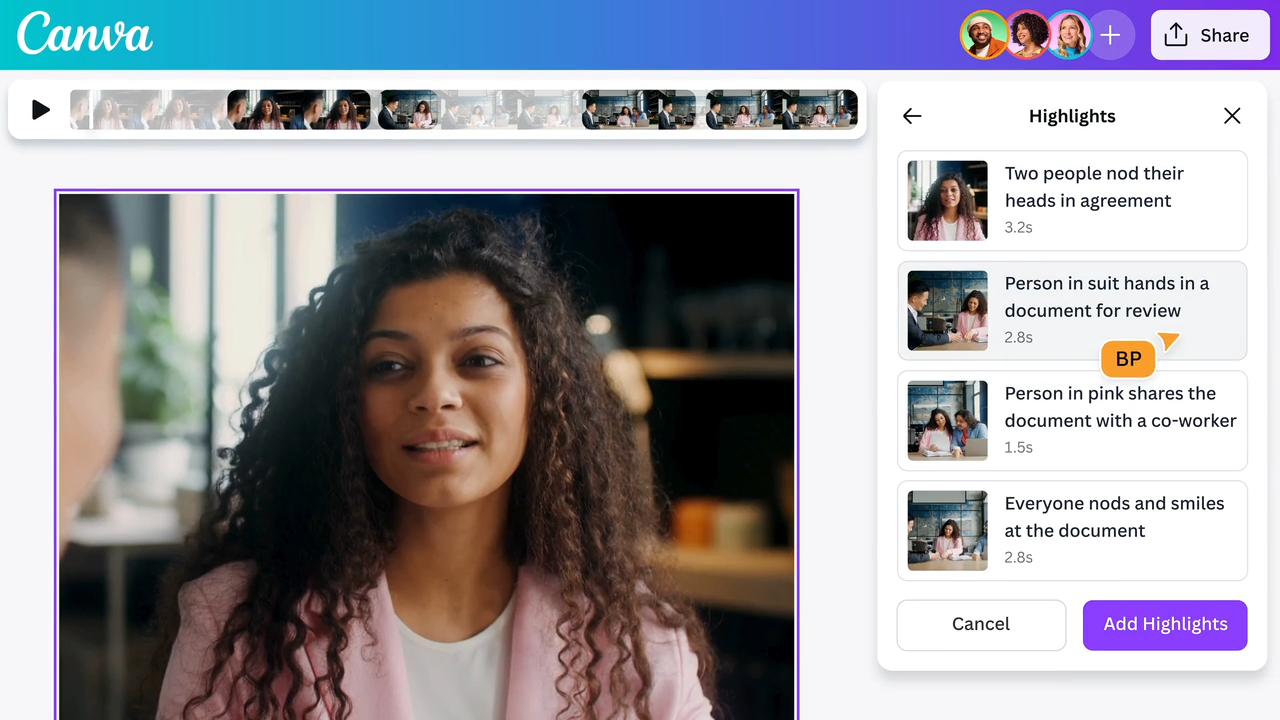The height and width of the screenshot is (720, 1280).
Task: Select 'Two people nod their heads' highlight
Action: 1072,200
